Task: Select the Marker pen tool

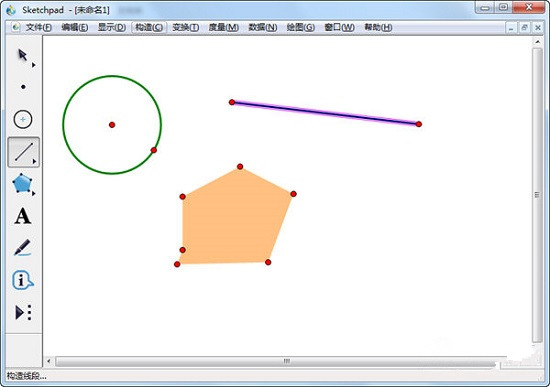Action: [x=22, y=248]
